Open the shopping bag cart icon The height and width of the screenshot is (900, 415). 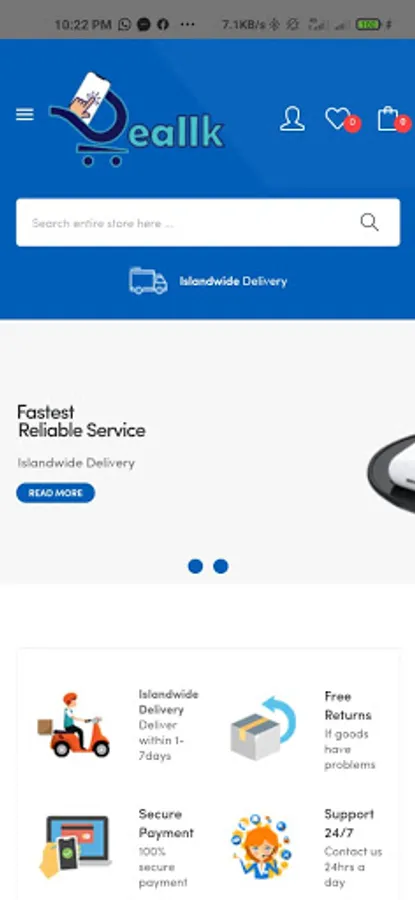coord(388,118)
